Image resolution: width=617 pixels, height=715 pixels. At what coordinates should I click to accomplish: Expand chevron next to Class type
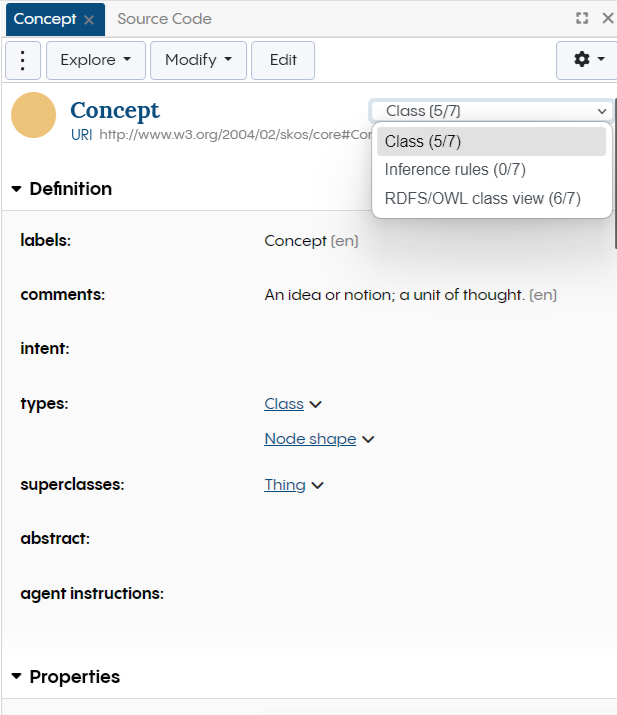point(316,404)
